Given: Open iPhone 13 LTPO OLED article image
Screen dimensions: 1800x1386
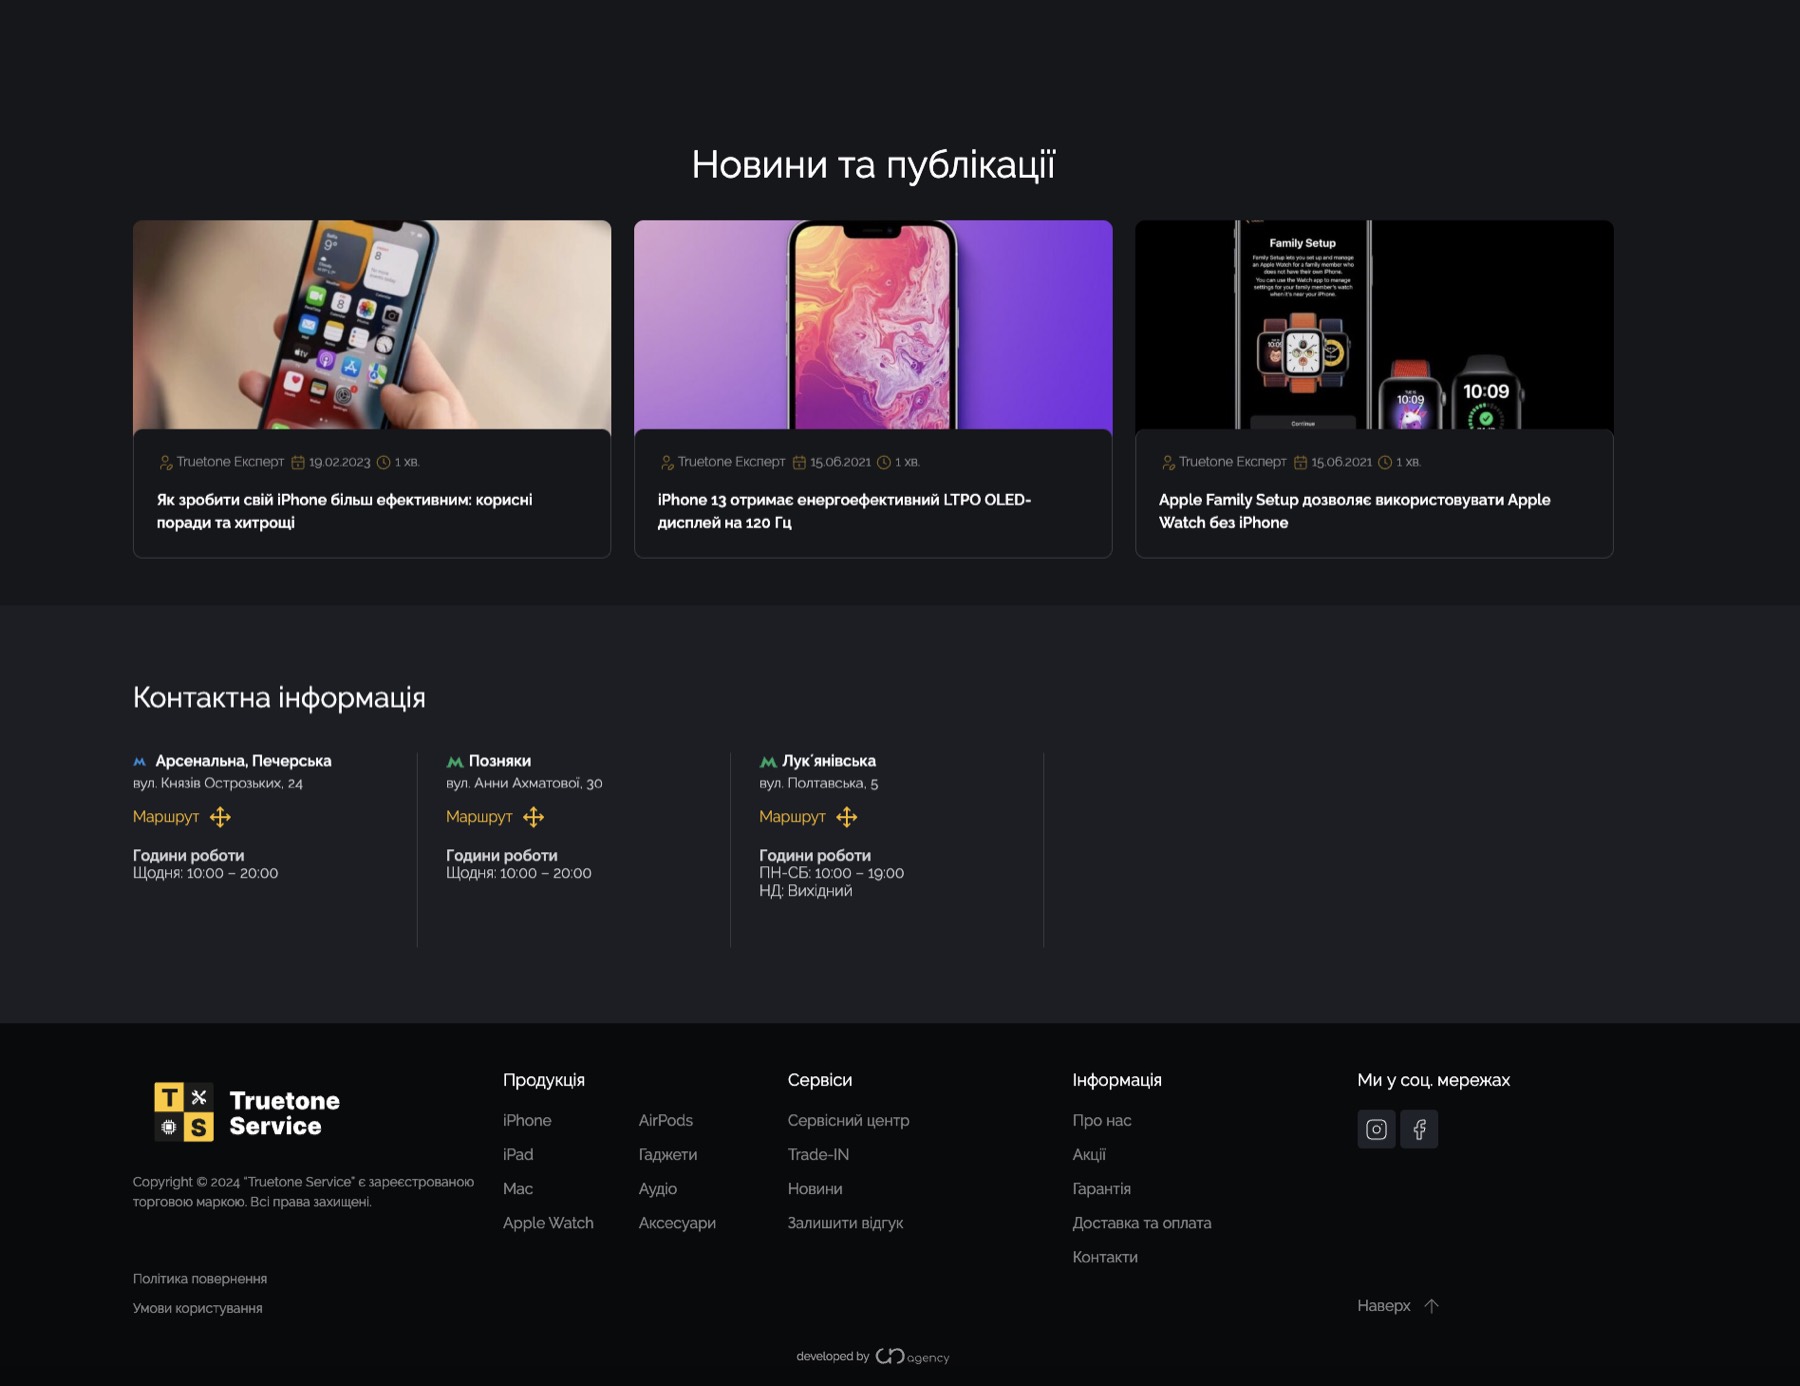Looking at the screenshot, I should pos(873,325).
